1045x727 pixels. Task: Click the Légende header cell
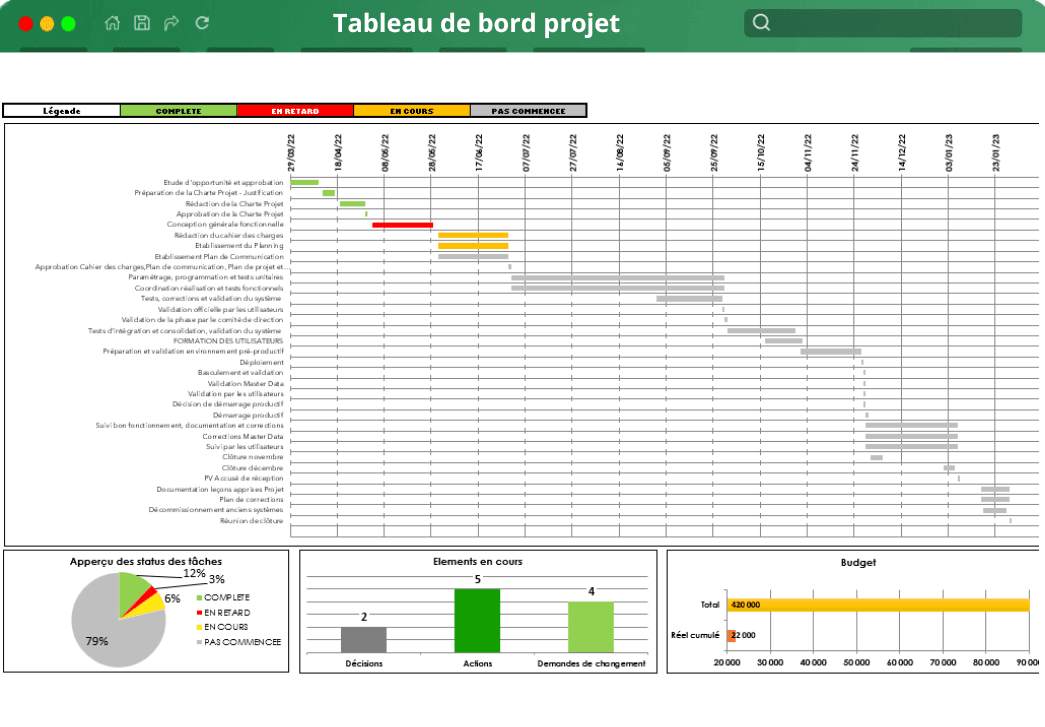(x=60, y=110)
